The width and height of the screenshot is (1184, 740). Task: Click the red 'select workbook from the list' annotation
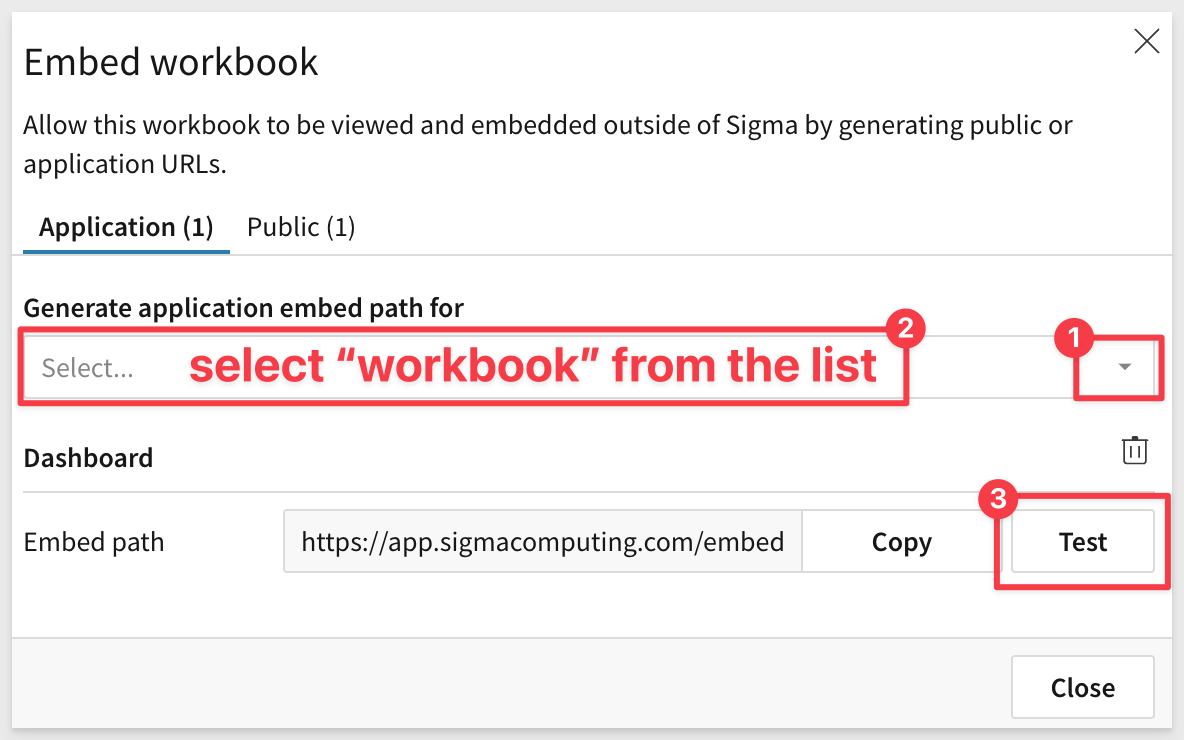pos(533,367)
